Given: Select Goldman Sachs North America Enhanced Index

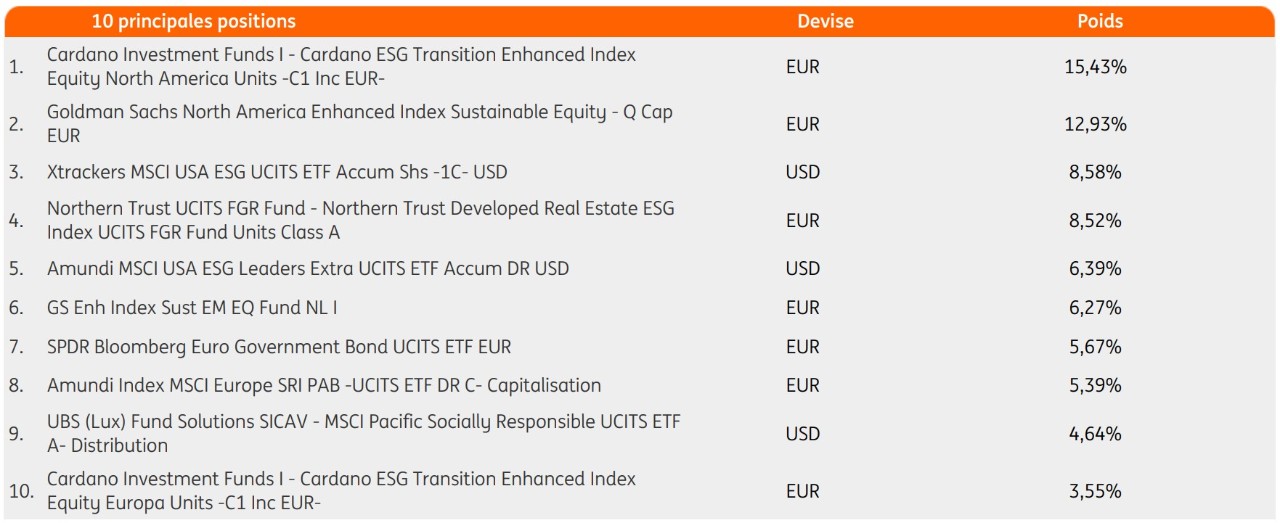Looking at the screenshot, I should [x=360, y=124].
